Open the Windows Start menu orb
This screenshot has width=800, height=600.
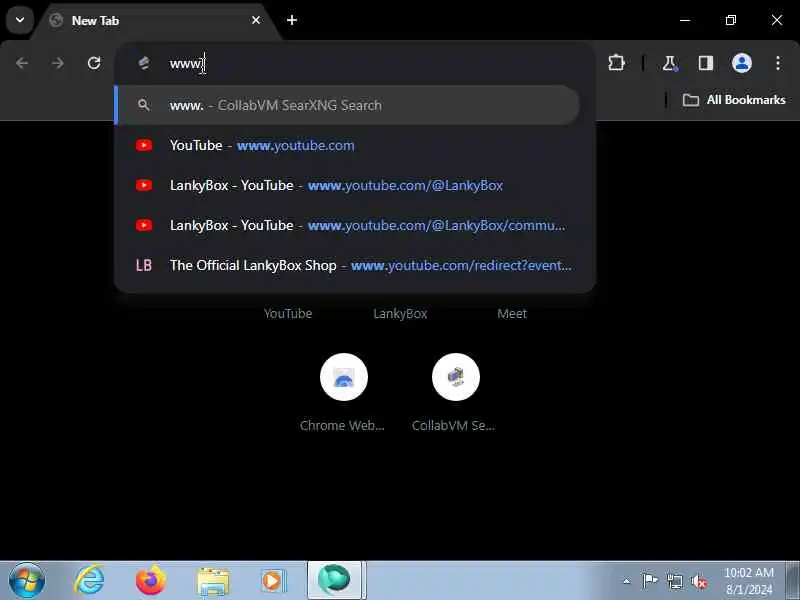point(27,581)
